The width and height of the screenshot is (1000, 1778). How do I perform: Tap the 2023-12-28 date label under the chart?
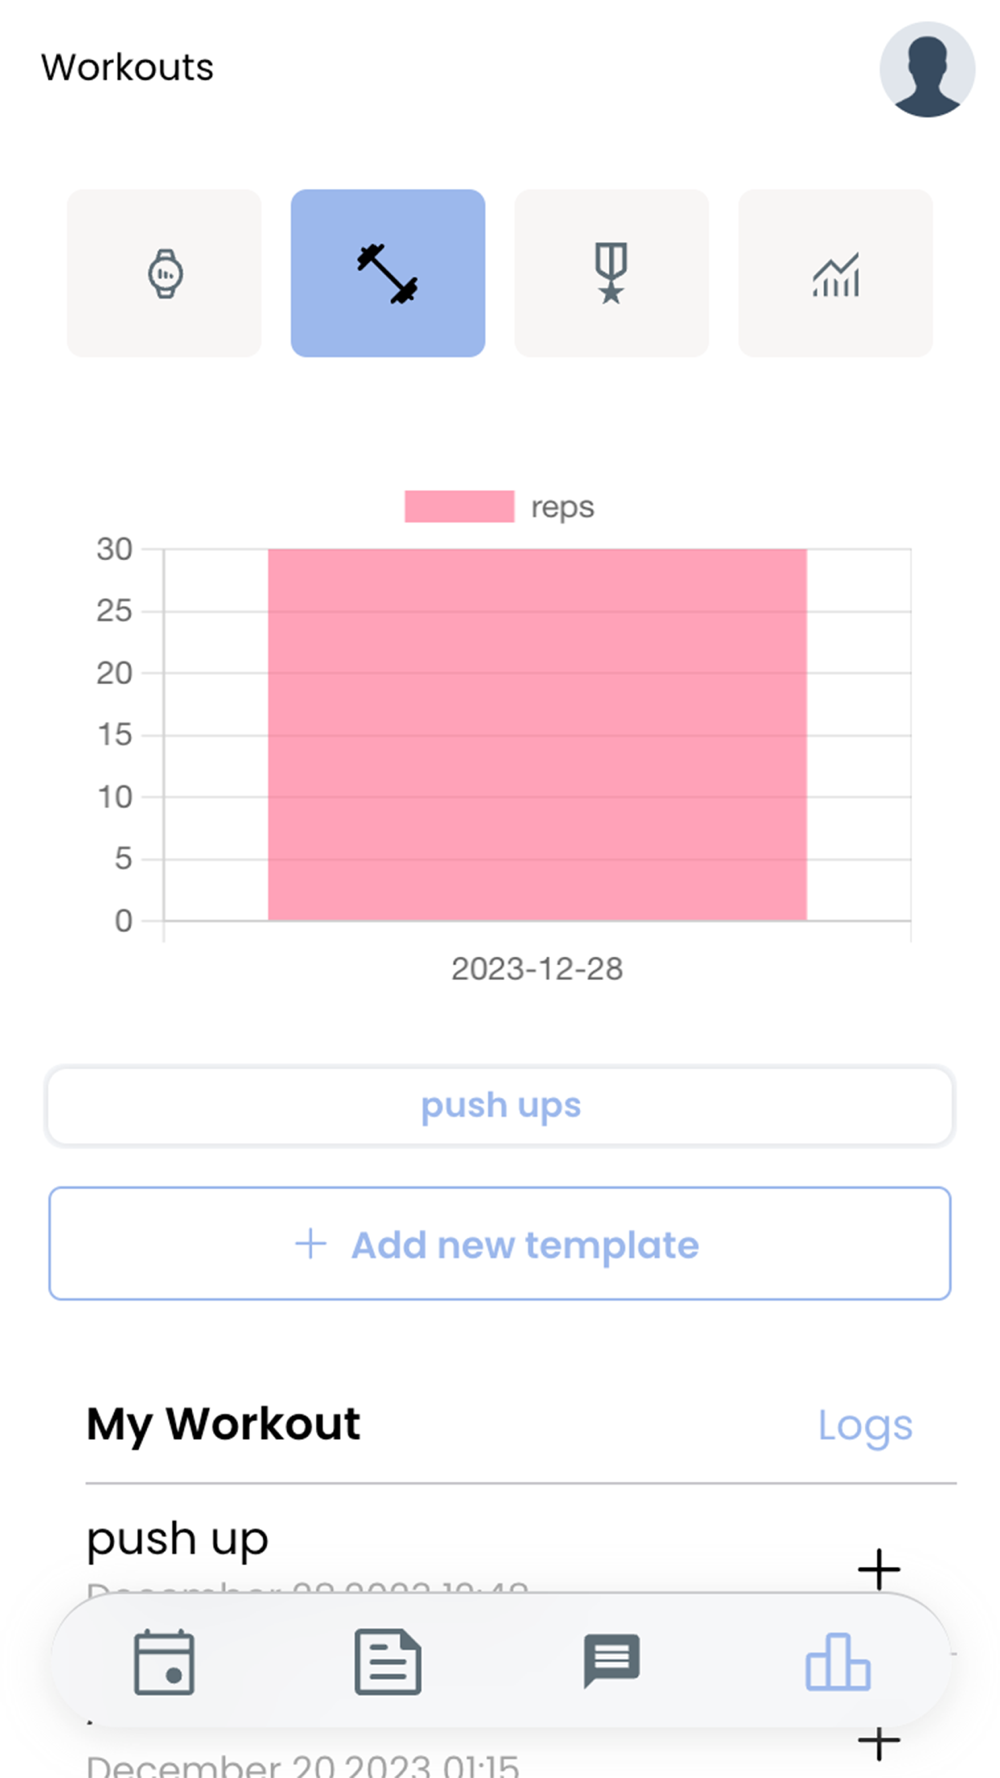[x=537, y=969]
